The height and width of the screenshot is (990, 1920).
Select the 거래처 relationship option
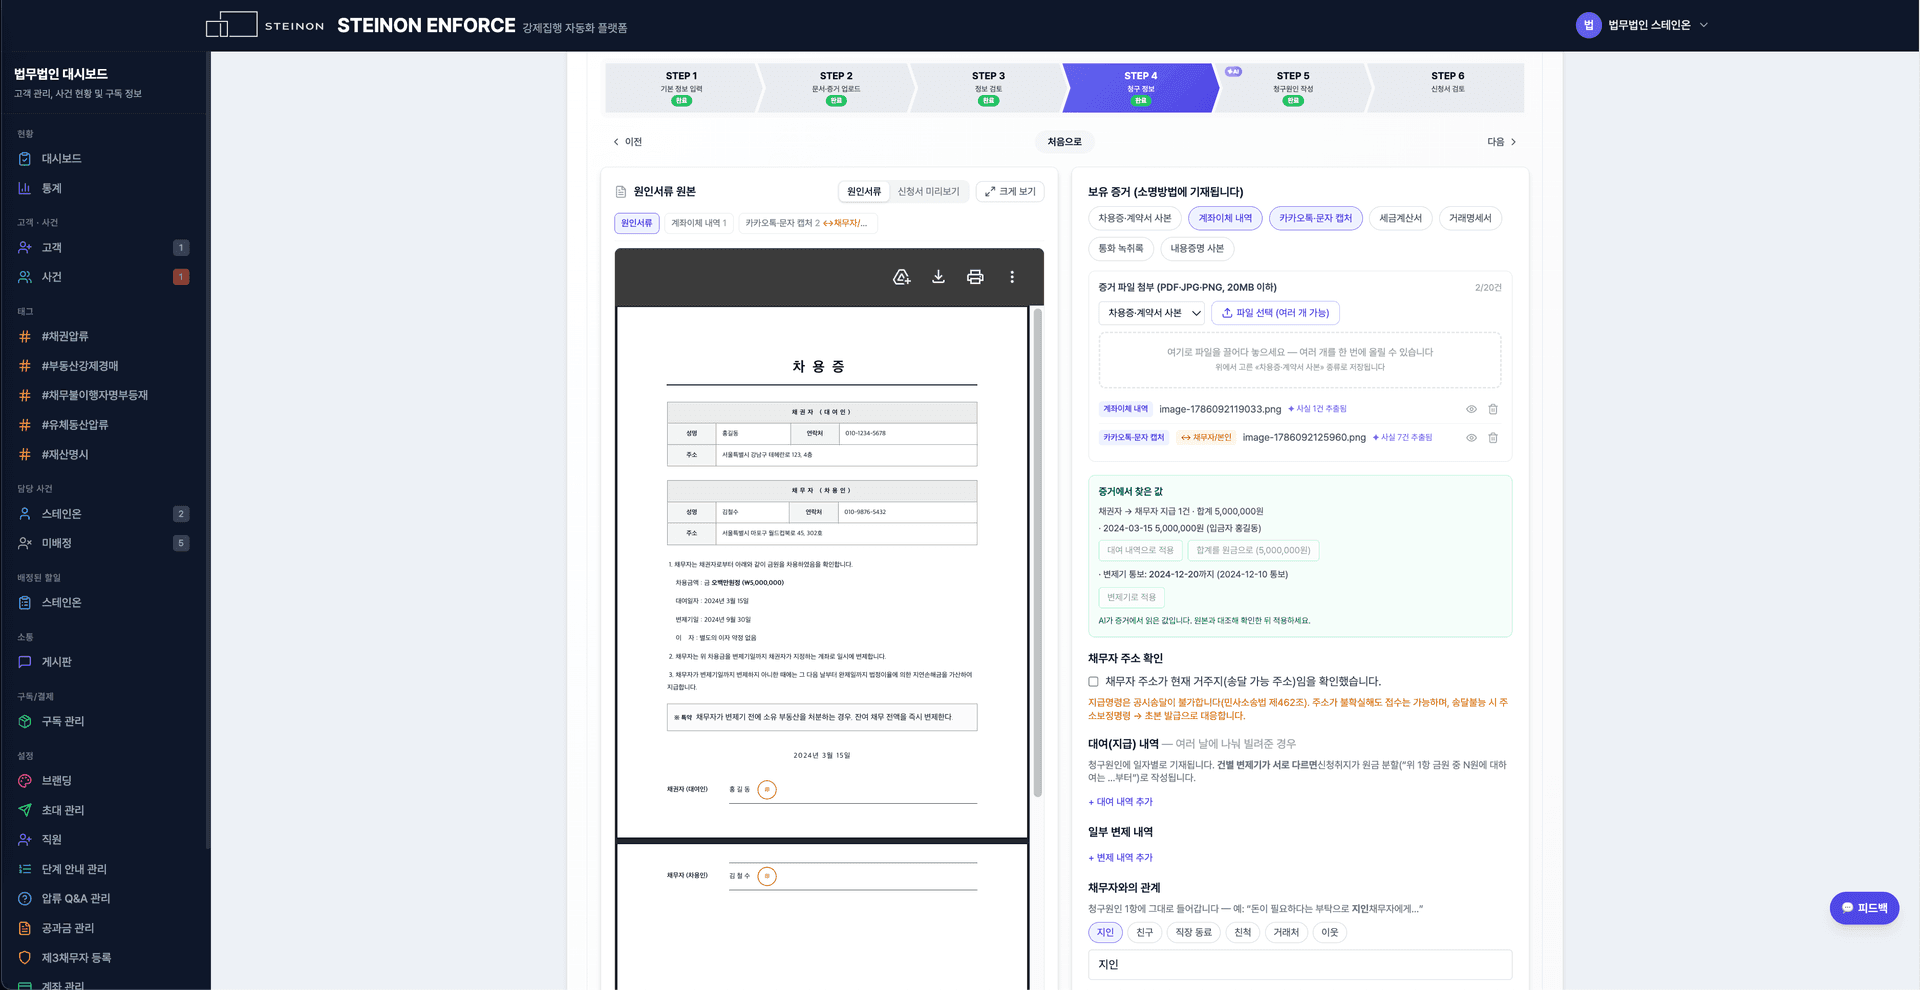1286,932
